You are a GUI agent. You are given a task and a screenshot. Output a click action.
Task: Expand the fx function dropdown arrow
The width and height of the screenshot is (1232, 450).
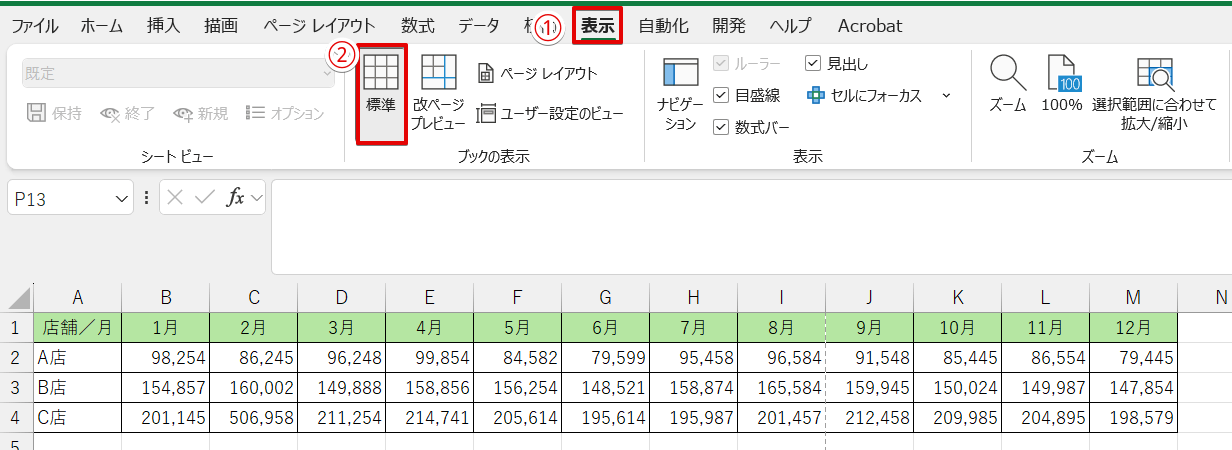(x=256, y=198)
